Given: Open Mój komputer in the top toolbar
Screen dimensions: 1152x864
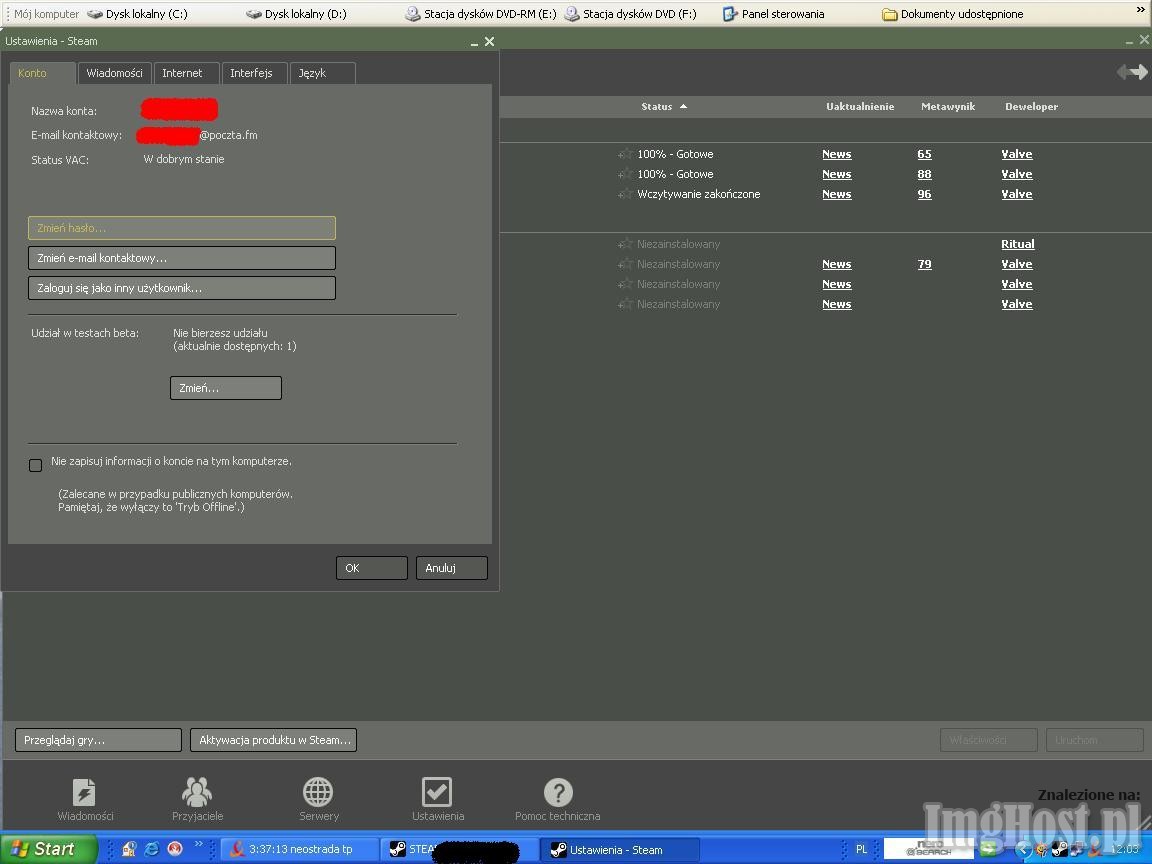Looking at the screenshot, I should (46, 14).
